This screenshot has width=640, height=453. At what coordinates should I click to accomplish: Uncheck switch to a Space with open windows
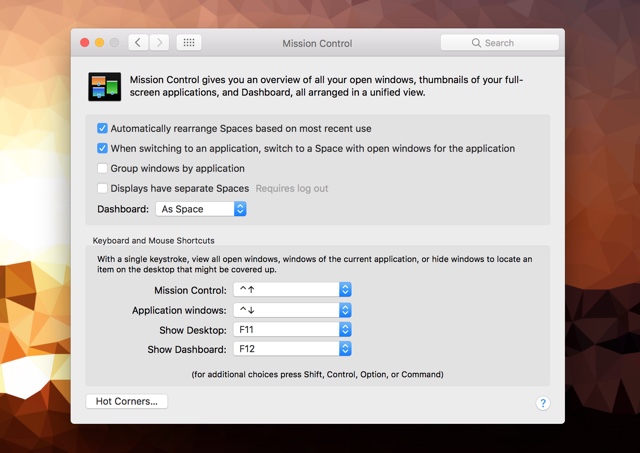(x=102, y=148)
